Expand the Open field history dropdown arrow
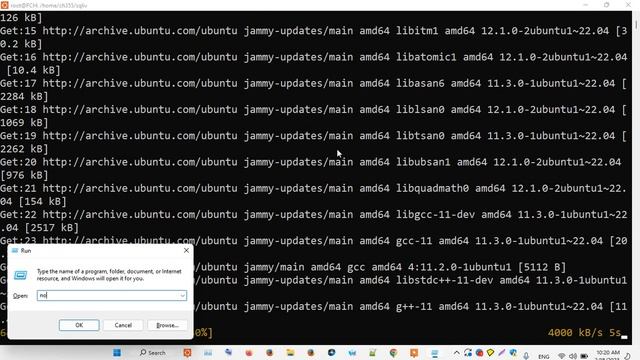The height and width of the screenshot is (360, 640). [182, 296]
